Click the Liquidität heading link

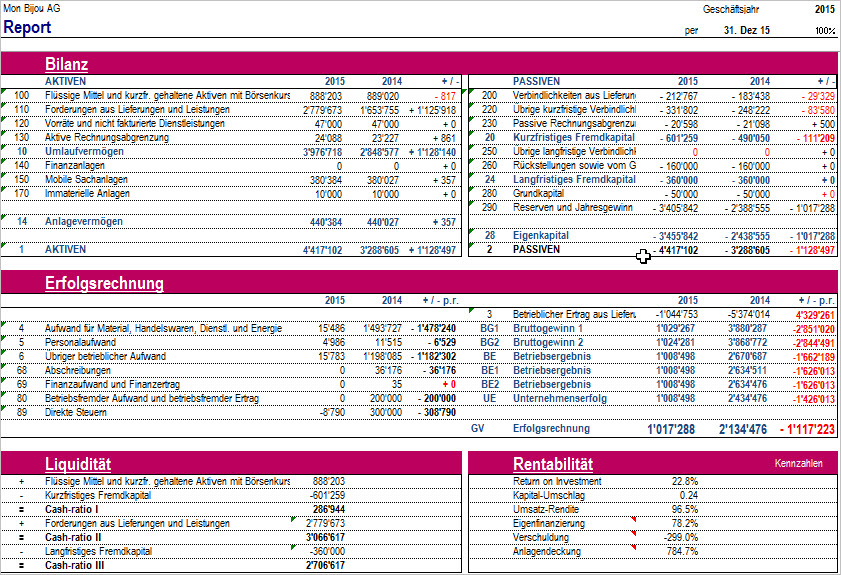[78, 464]
